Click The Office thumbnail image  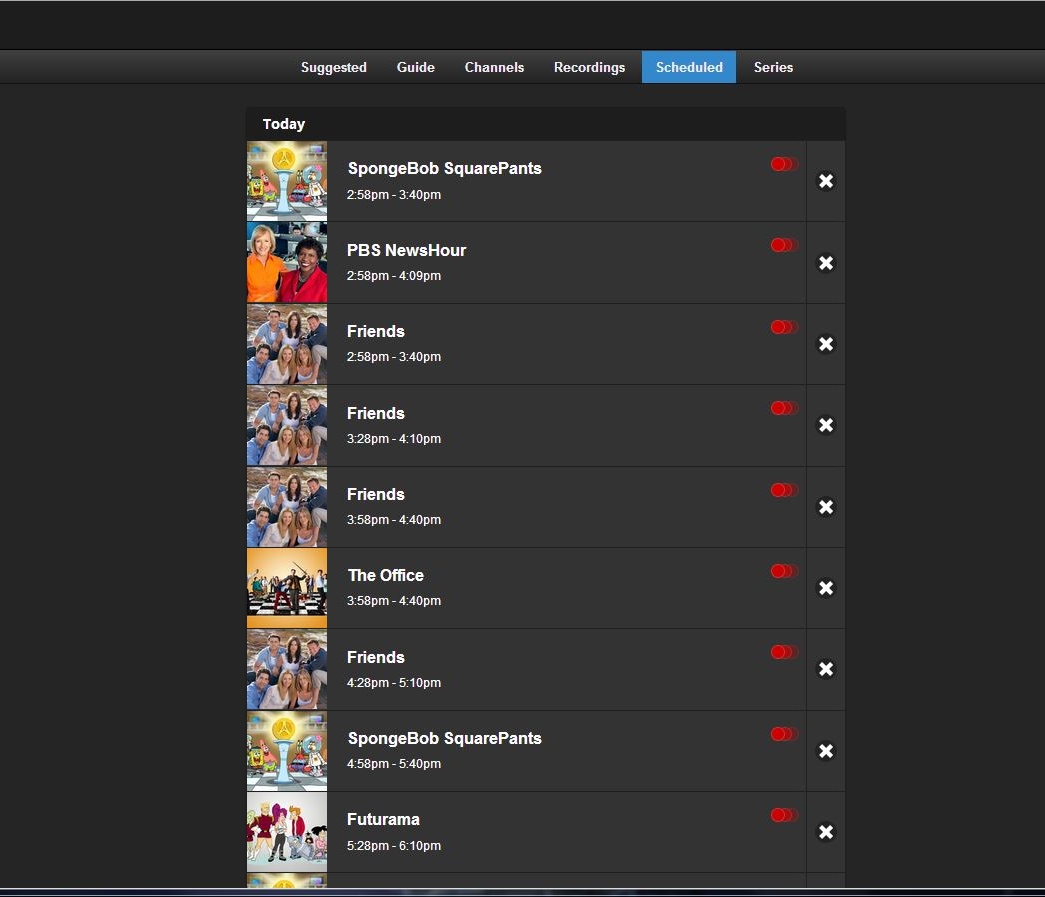click(x=287, y=588)
